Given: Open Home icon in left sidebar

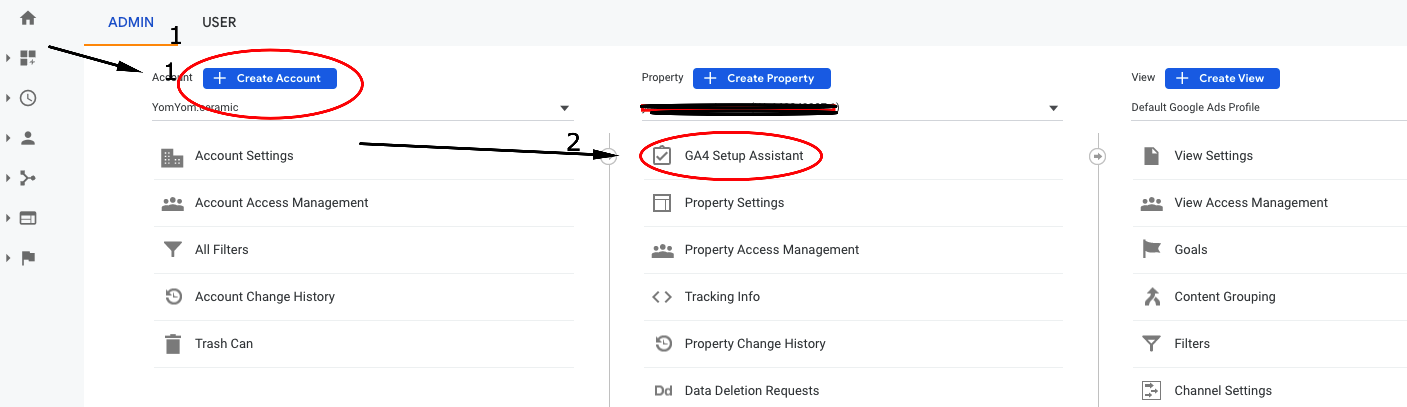Looking at the screenshot, I should 28,18.
